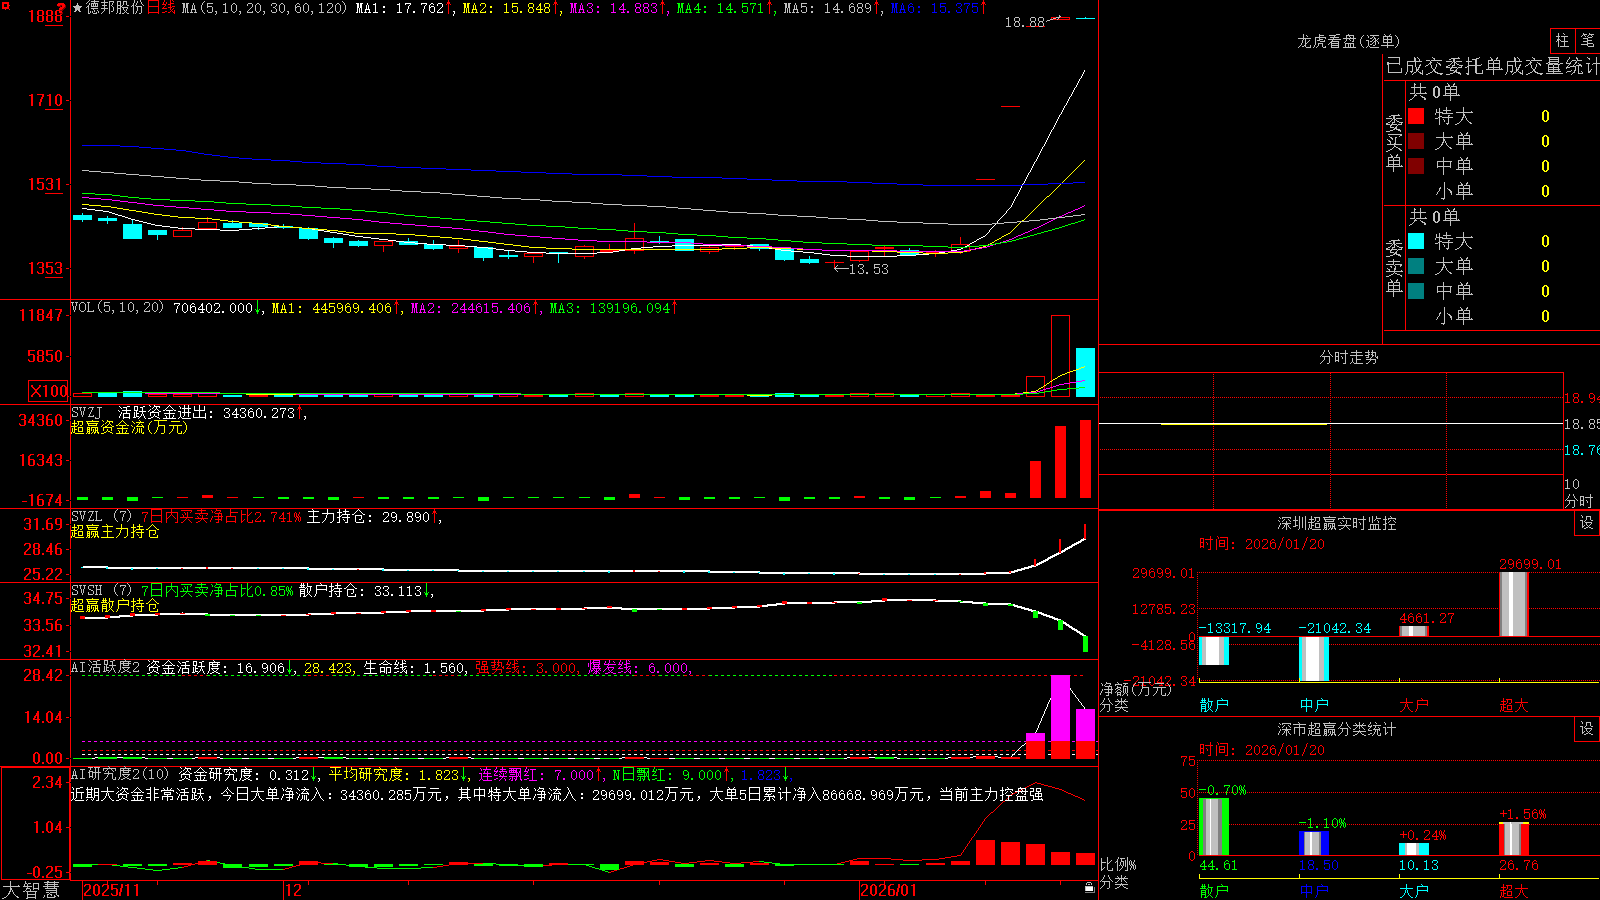Click the X100 volume multiplier box

pyautogui.click(x=49, y=391)
